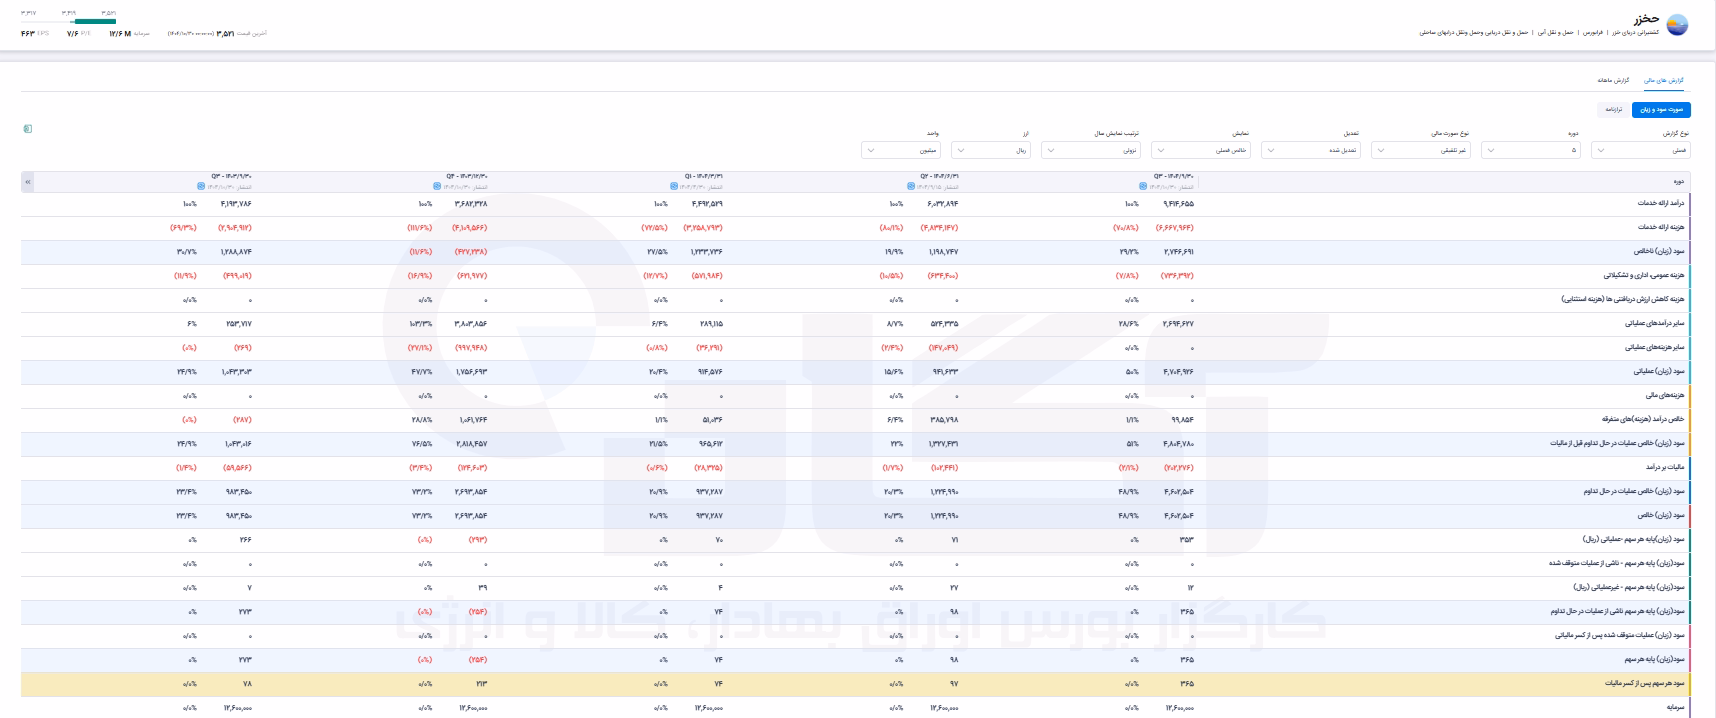Select the گزارش های مالی tab
The height and width of the screenshot is (718, 1716).
pyautogui.click(x=1664, y=80)
